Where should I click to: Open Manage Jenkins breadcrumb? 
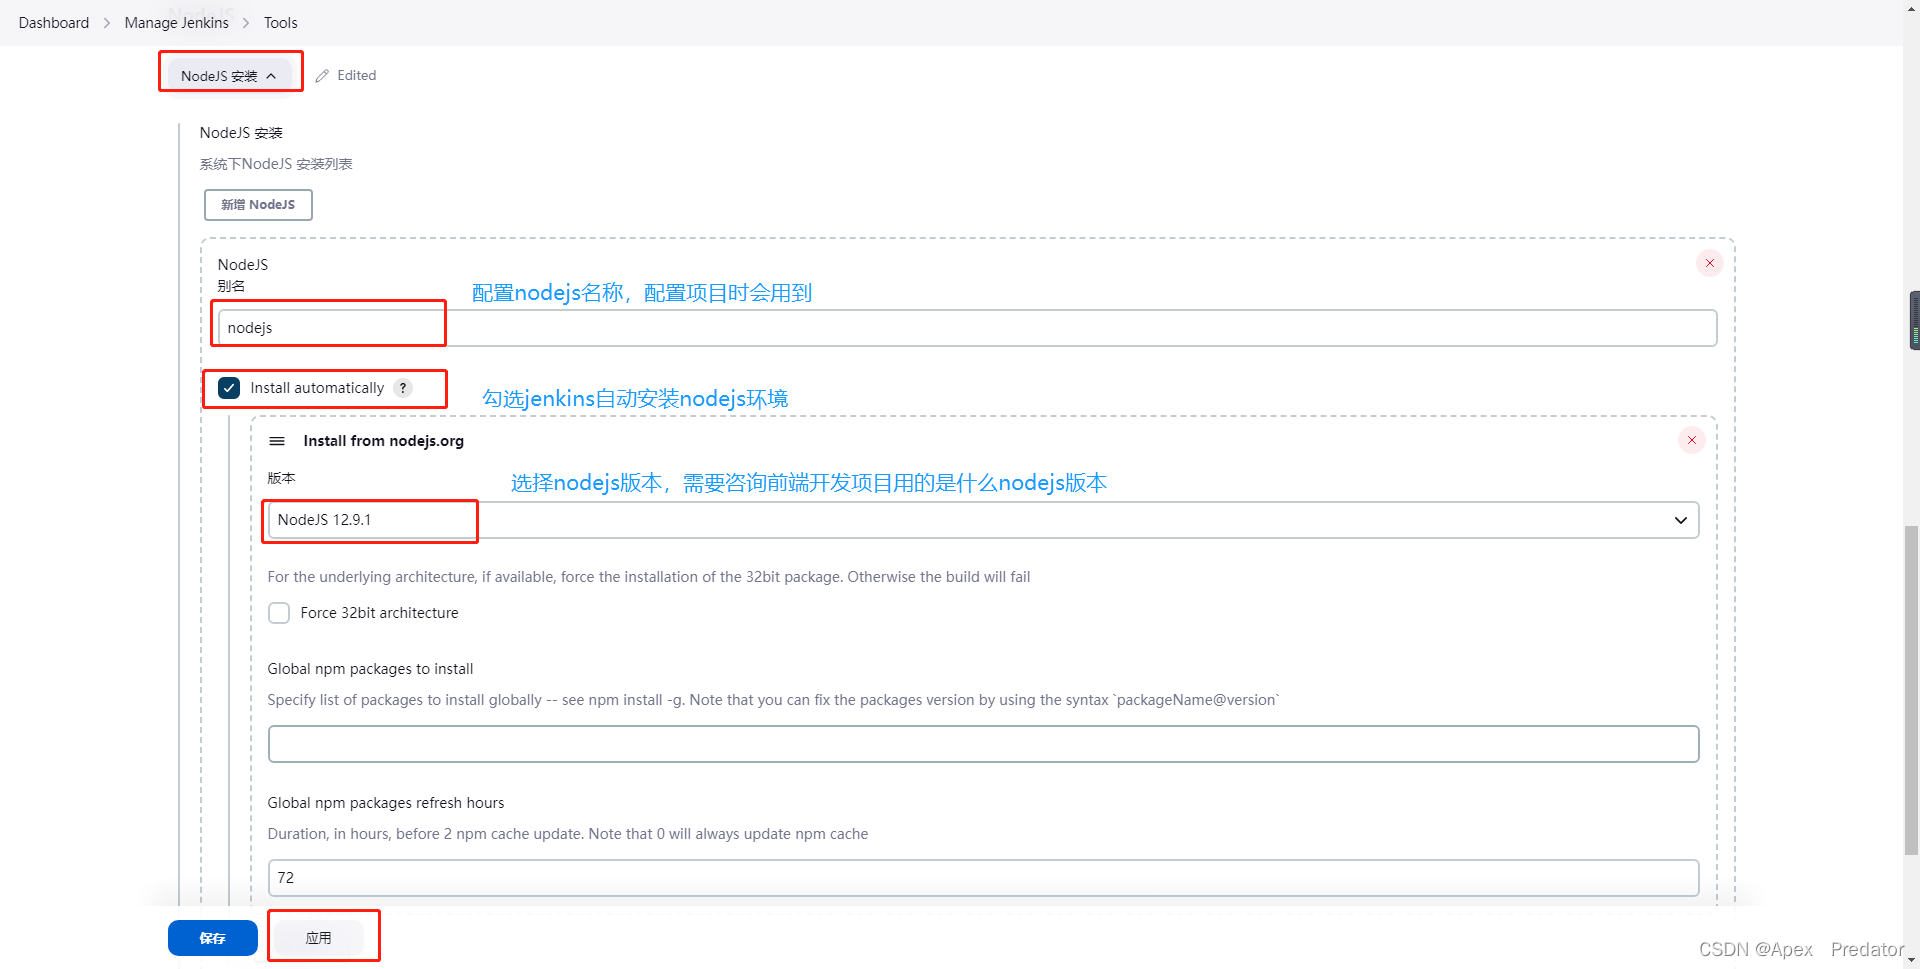[x=176, y=23]
